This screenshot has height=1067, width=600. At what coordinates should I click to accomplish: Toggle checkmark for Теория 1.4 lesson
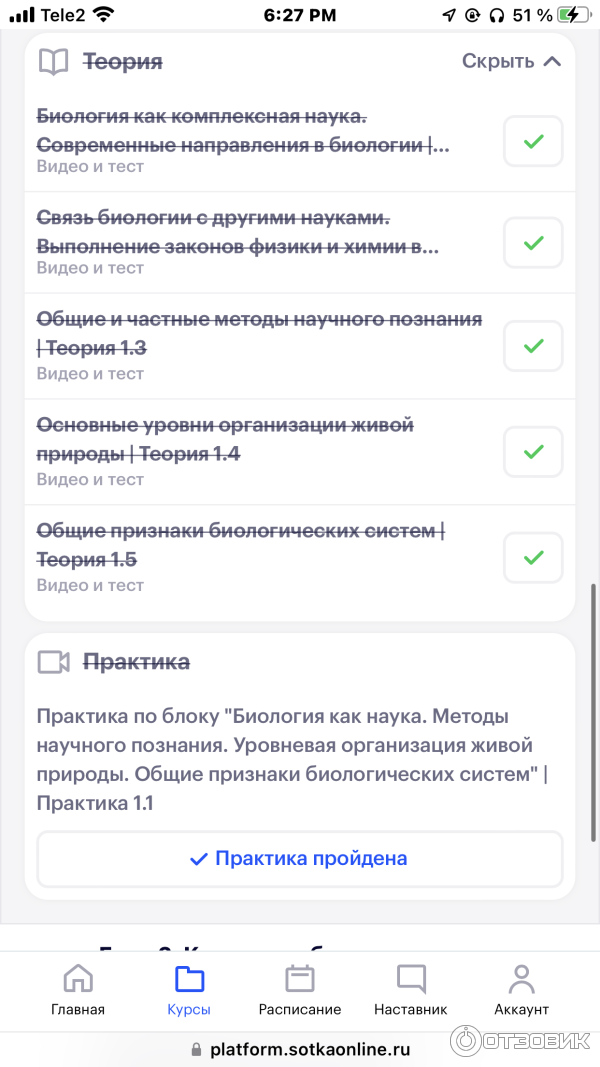coord(533,451)
